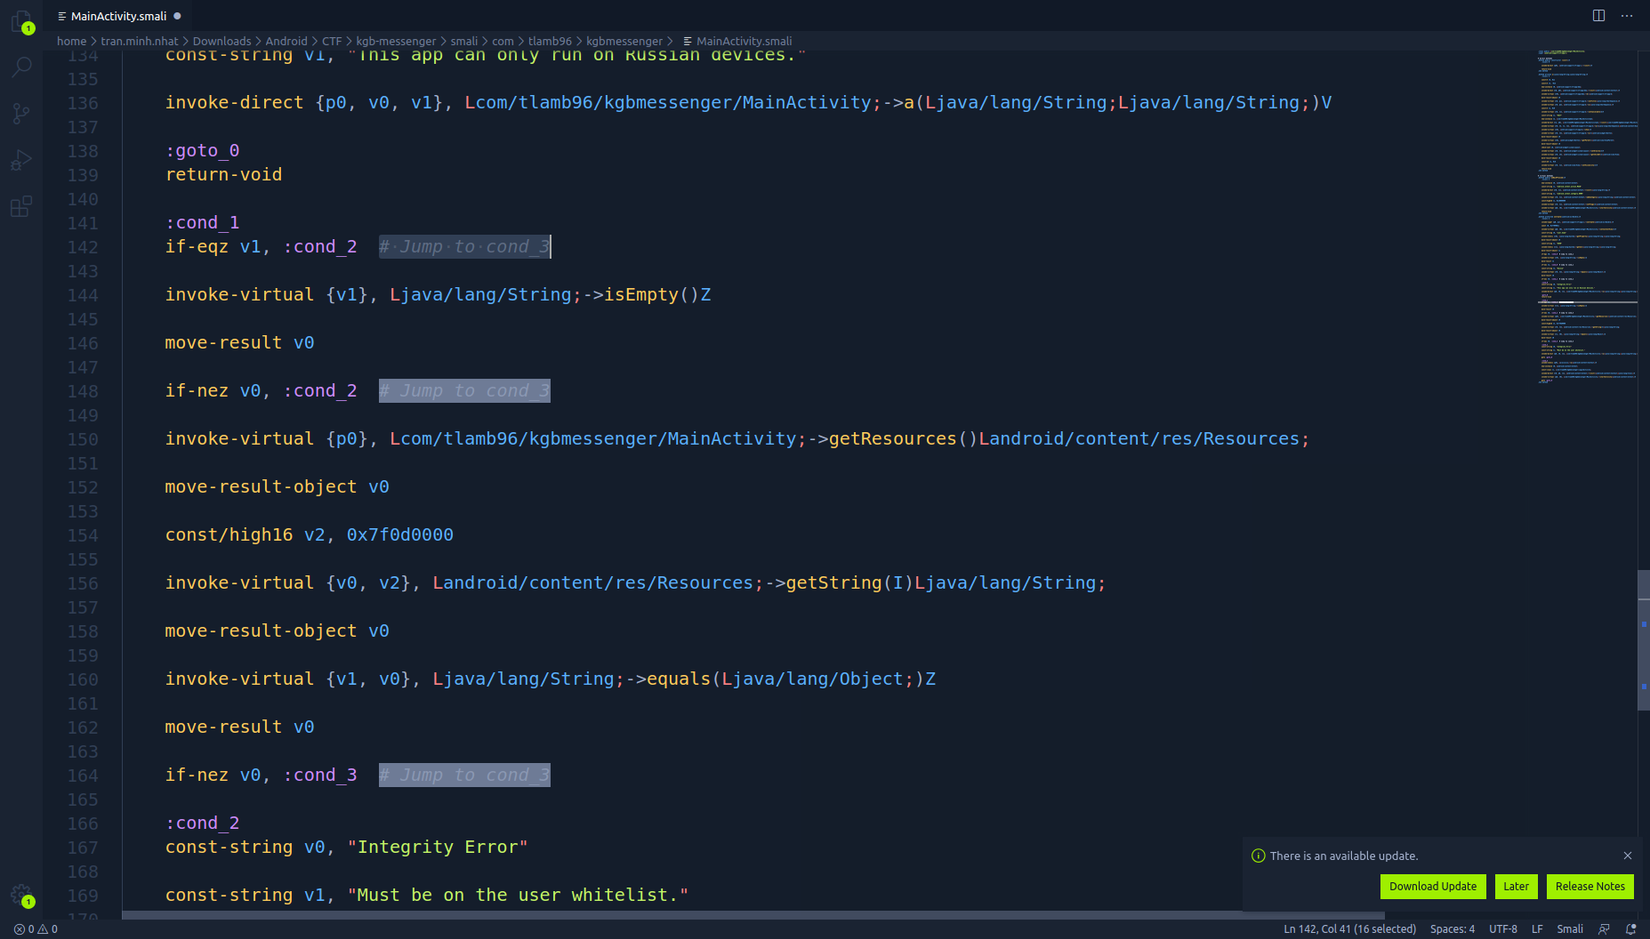
Task: Split the editor to the right
Action: pos(1599,16)
